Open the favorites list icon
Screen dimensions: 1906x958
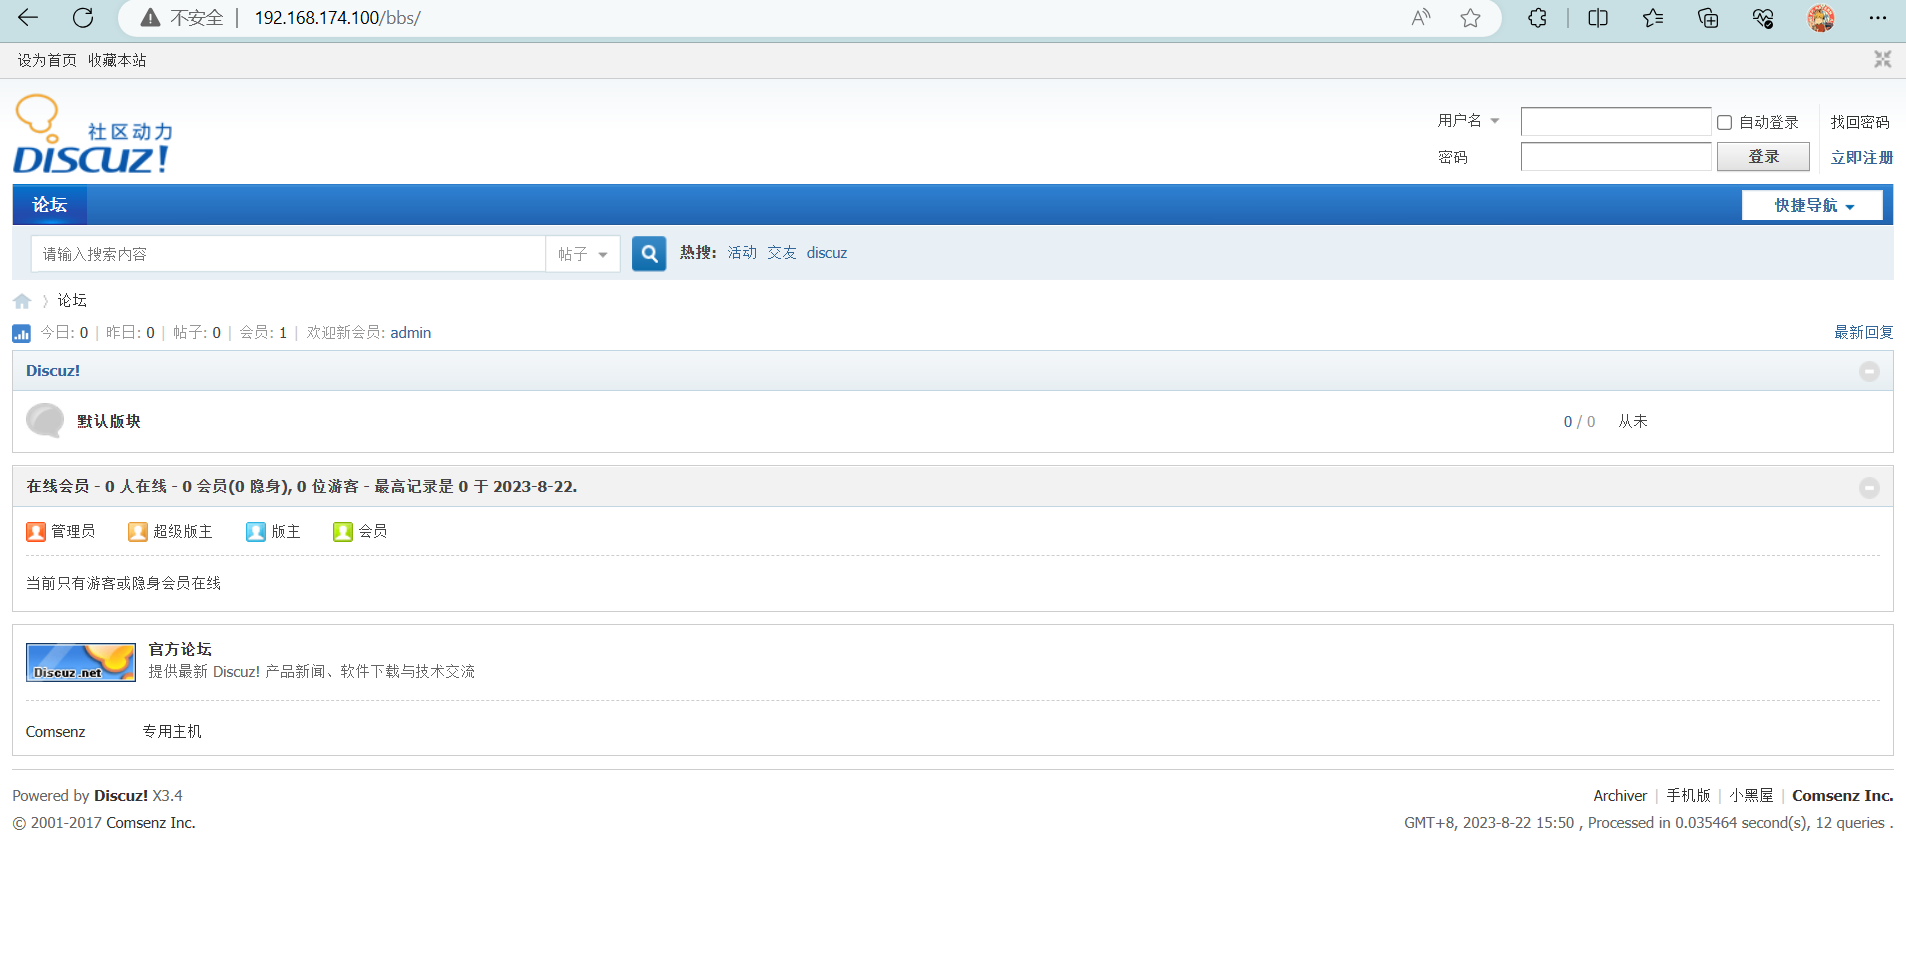[x=1653, y=18]
